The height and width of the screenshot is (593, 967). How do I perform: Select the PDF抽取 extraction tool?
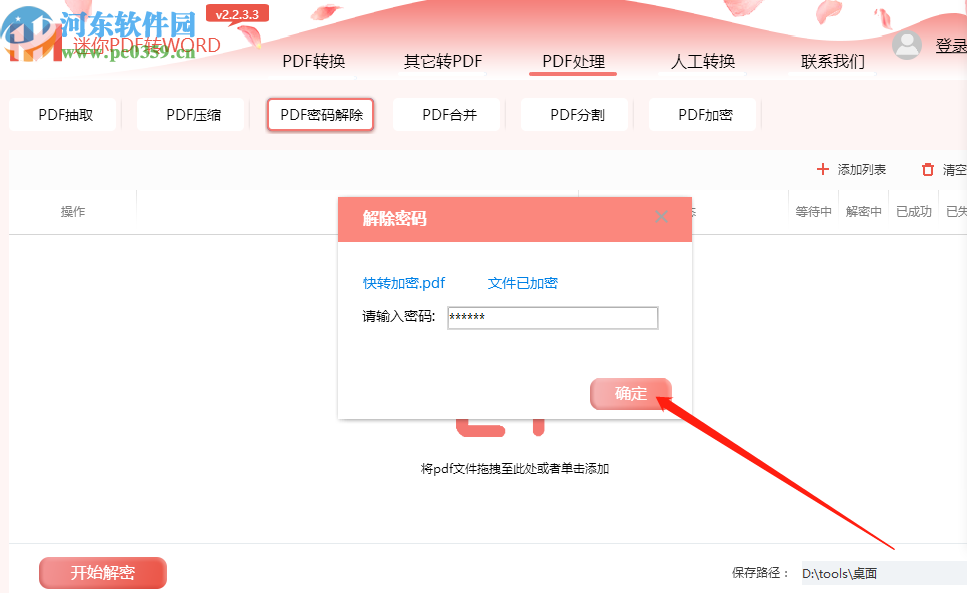pyautogui.click(x=63, y=114)
